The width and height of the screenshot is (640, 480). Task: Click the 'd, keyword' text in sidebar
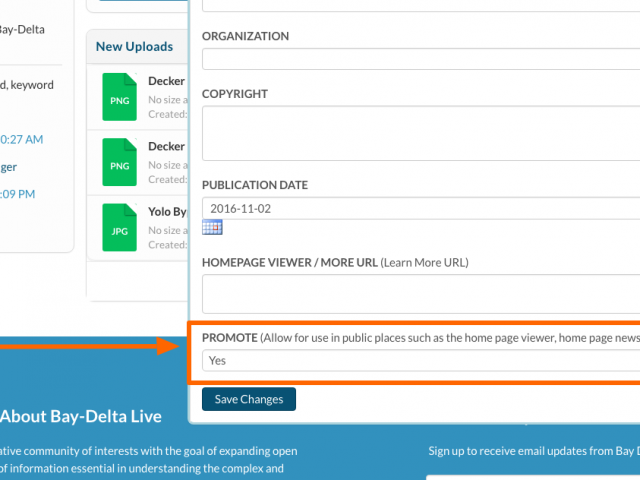pyautogui.click(x=27, y=85)
